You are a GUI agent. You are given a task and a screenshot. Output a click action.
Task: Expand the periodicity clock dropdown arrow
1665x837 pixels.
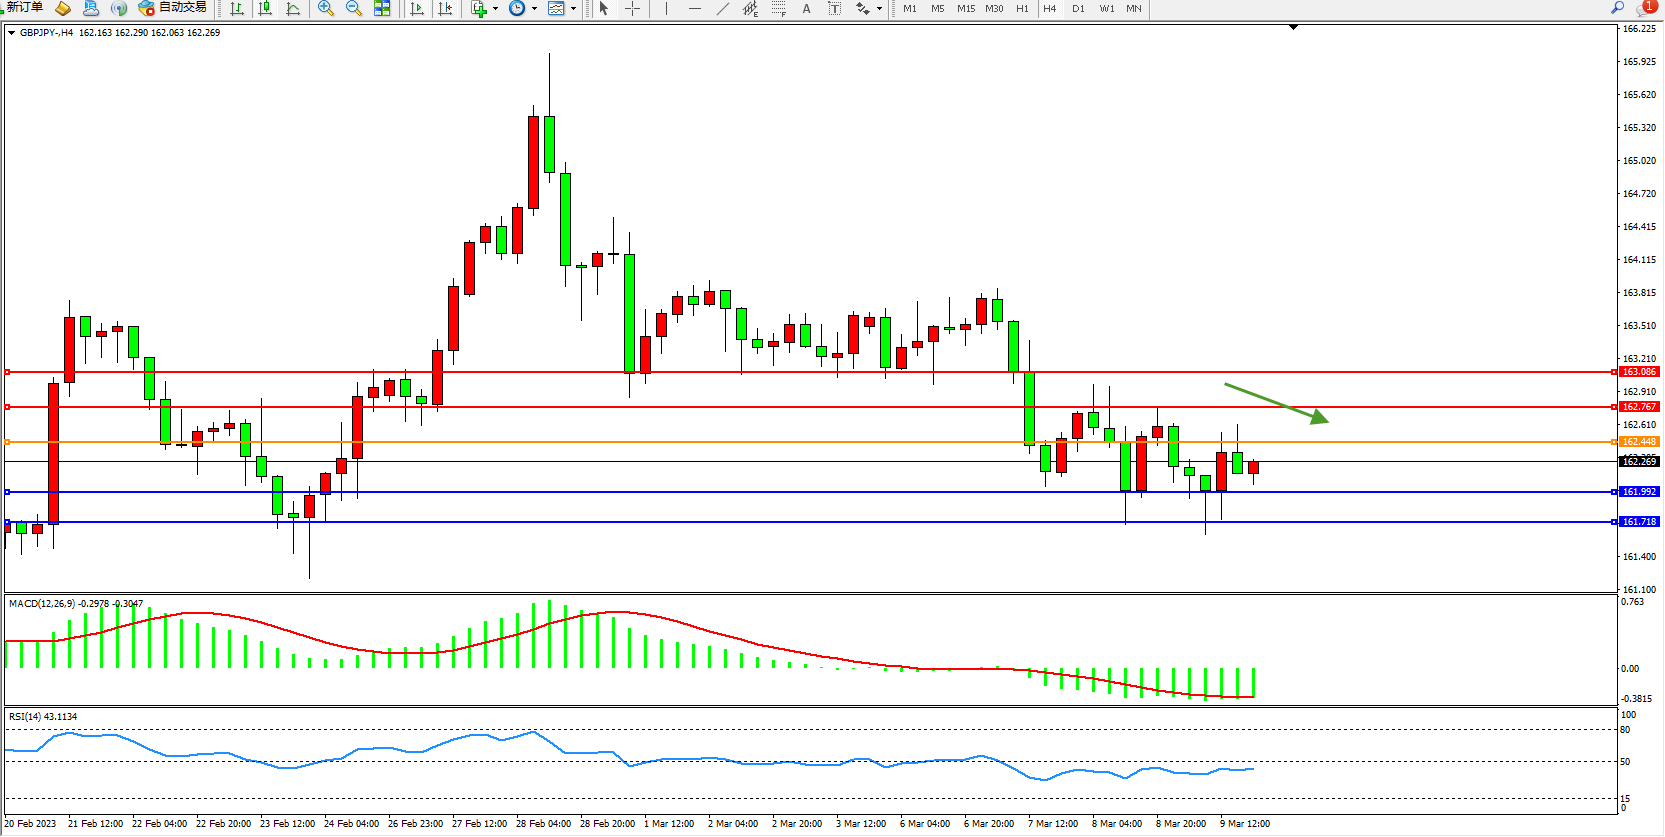[x=534, y=8]
